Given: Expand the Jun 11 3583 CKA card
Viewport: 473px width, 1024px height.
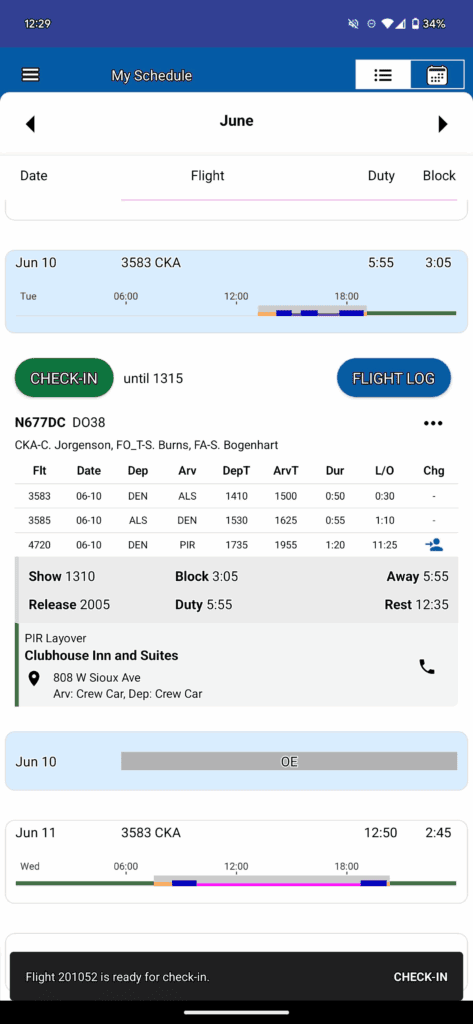Looking at the screenshot, I should tap(236, 861).
